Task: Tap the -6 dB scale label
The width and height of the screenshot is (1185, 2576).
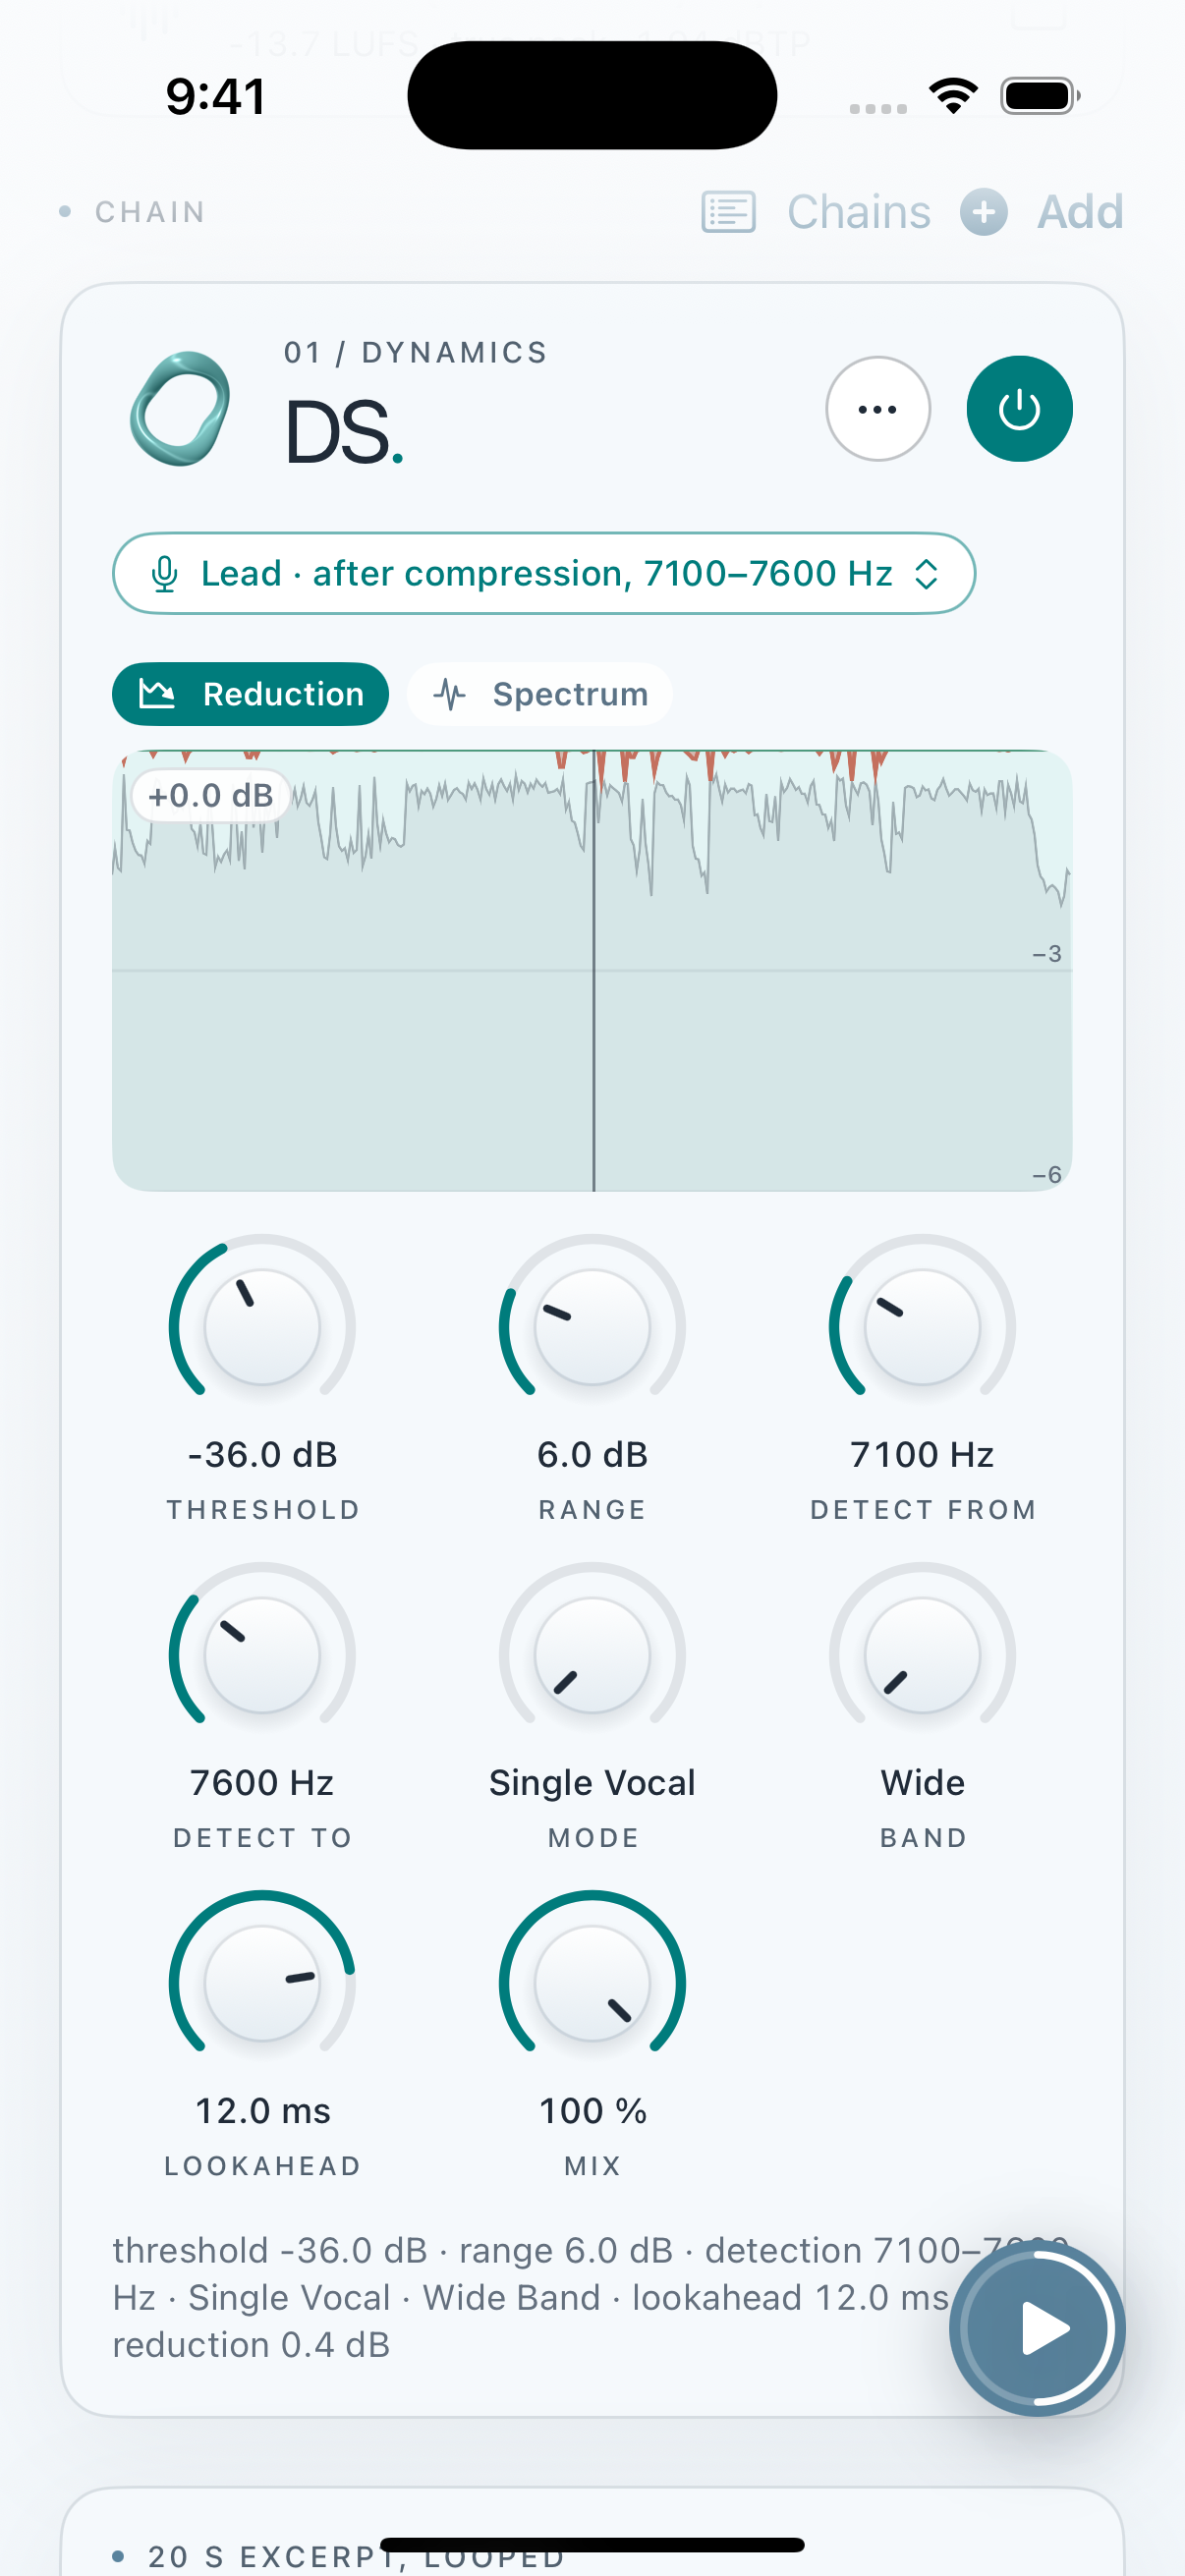Action: coord(1047,1174)
